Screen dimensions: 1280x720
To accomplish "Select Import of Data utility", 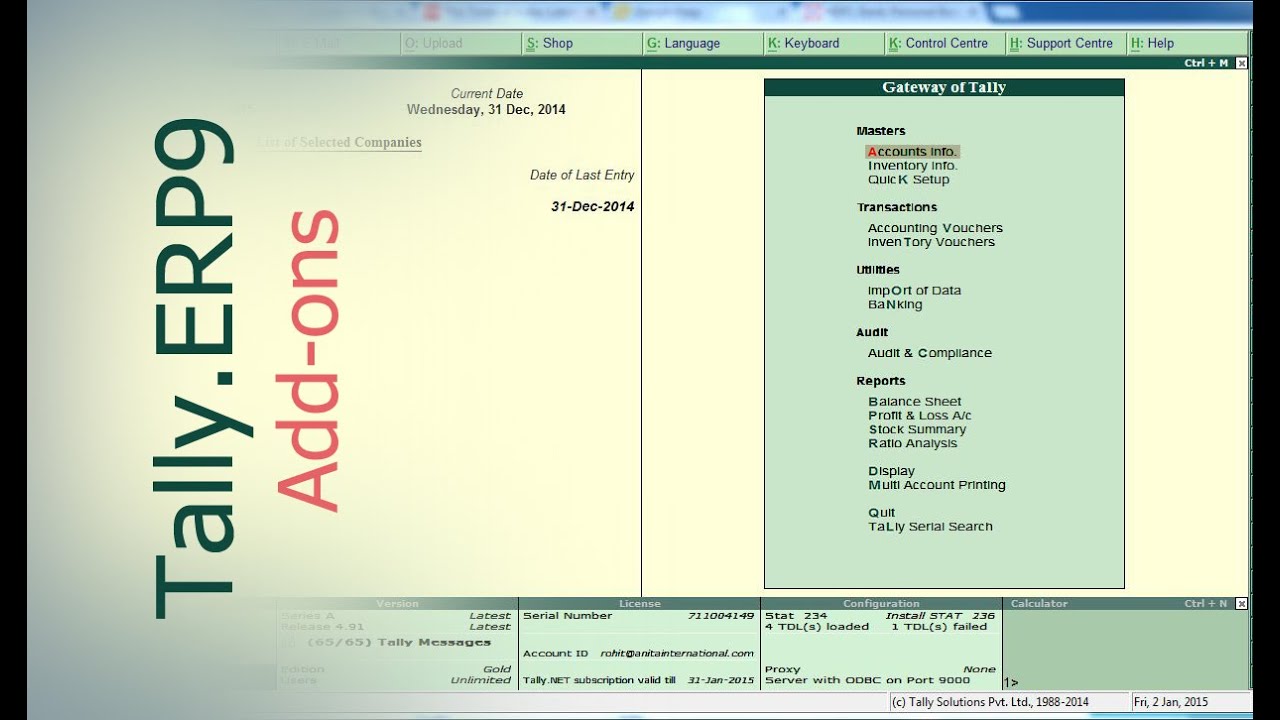I will click(x=914, y=291).
